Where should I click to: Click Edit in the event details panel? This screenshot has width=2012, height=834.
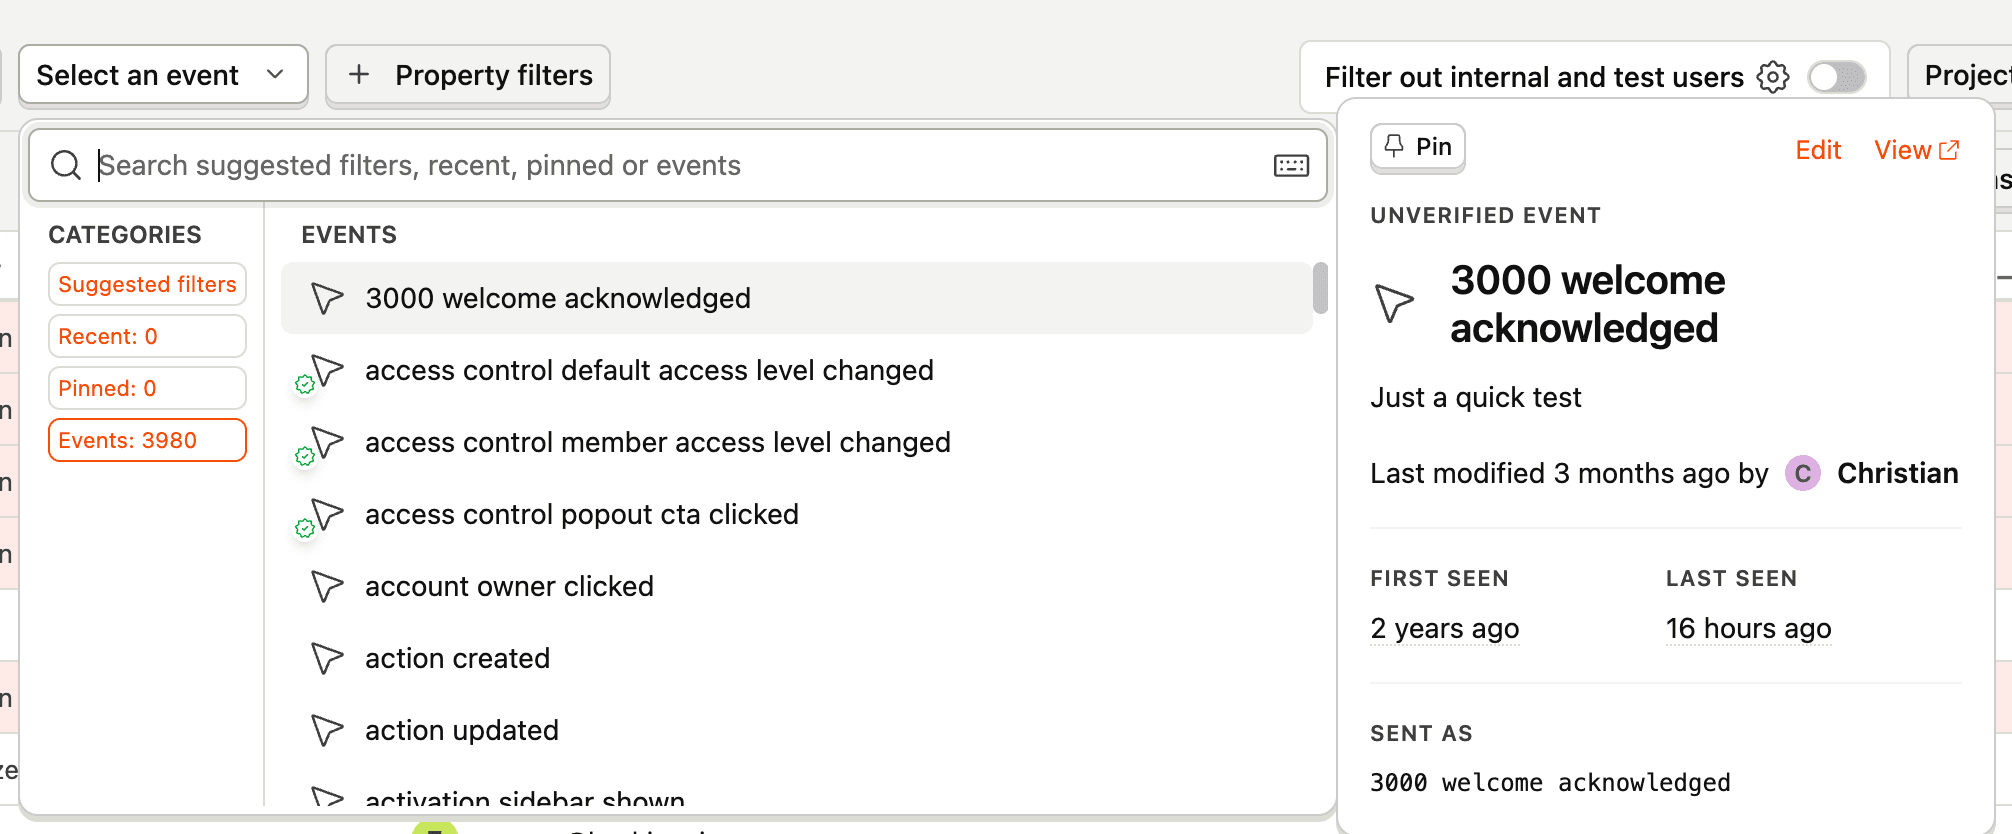coord(1818,150)
